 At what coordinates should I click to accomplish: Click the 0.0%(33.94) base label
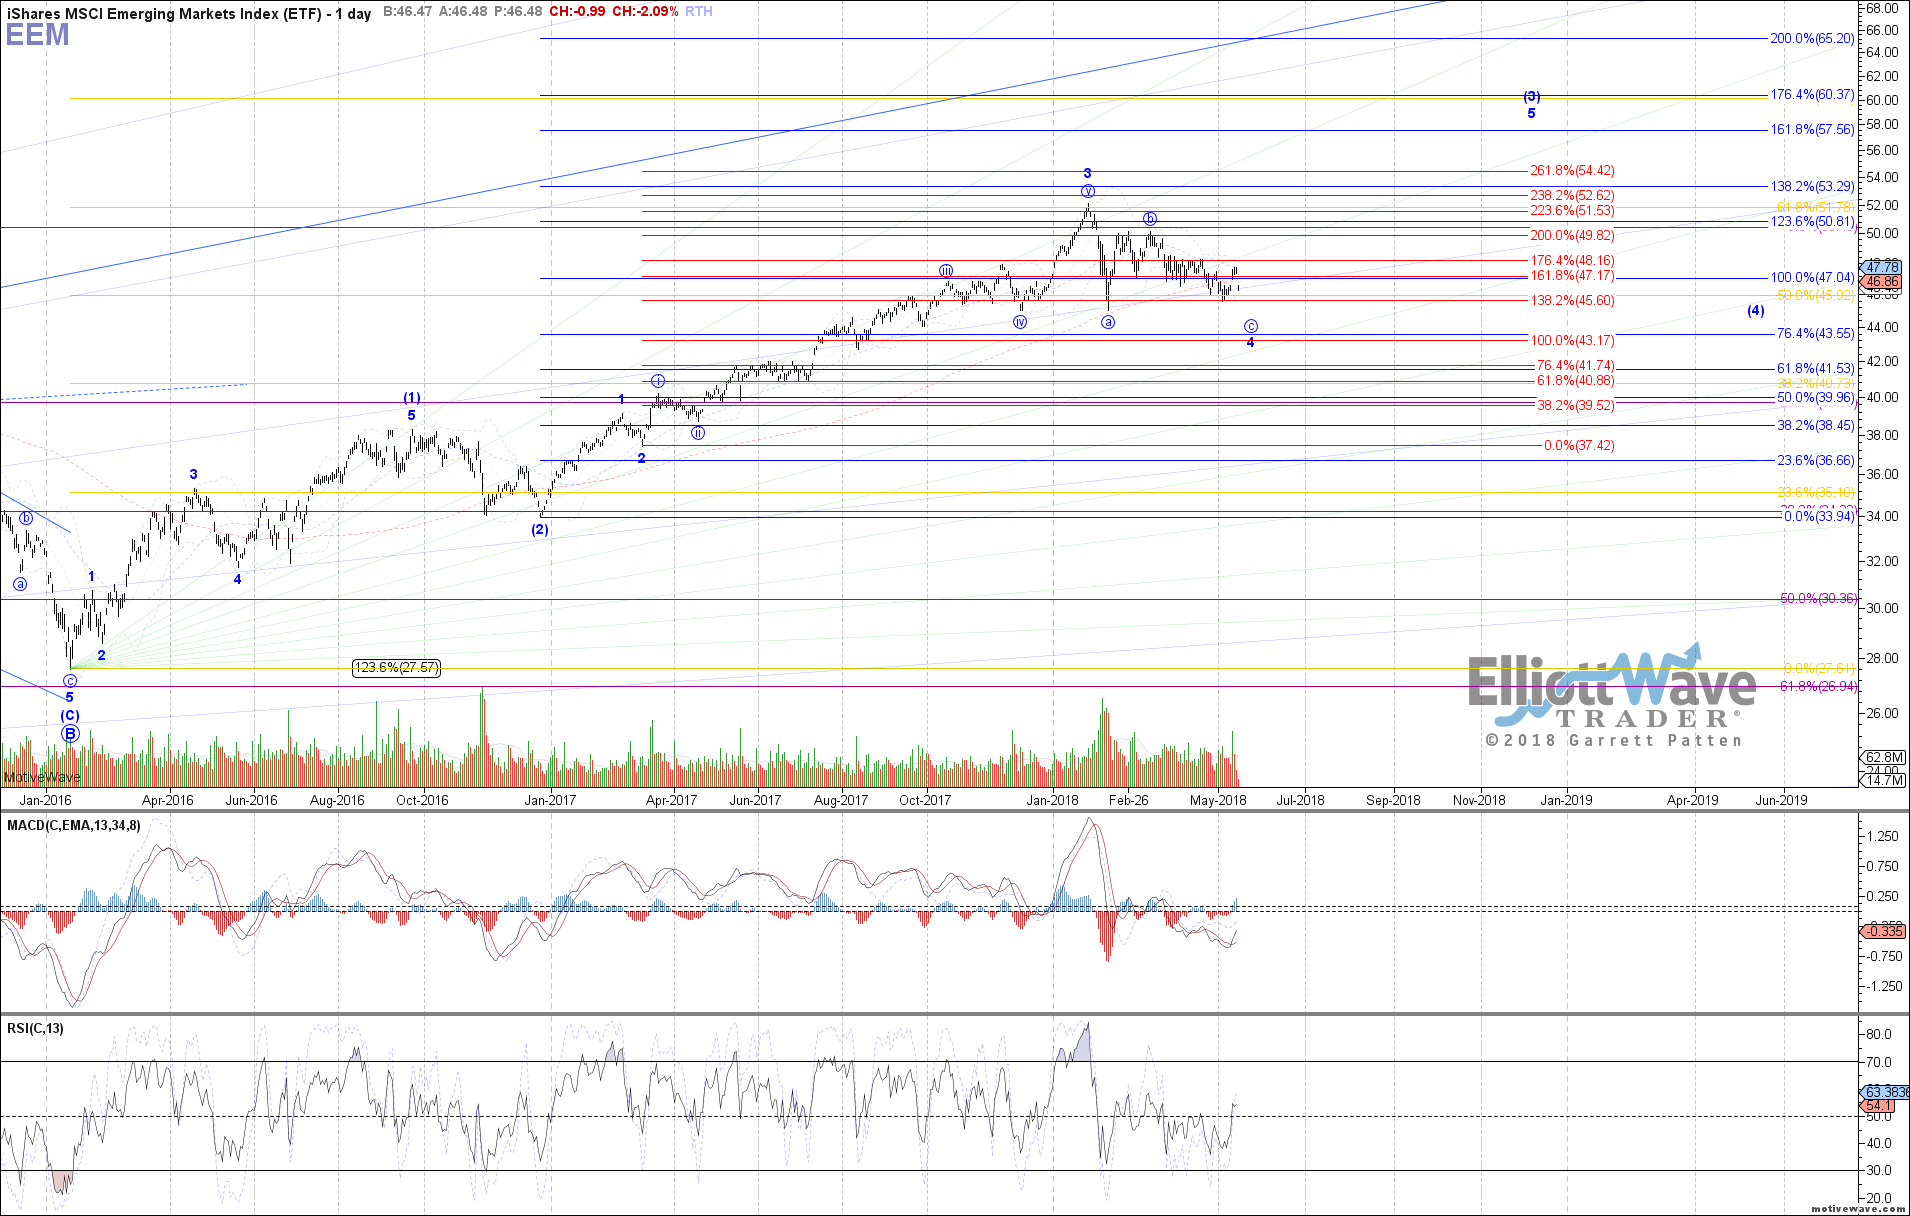coord(1819,517)
